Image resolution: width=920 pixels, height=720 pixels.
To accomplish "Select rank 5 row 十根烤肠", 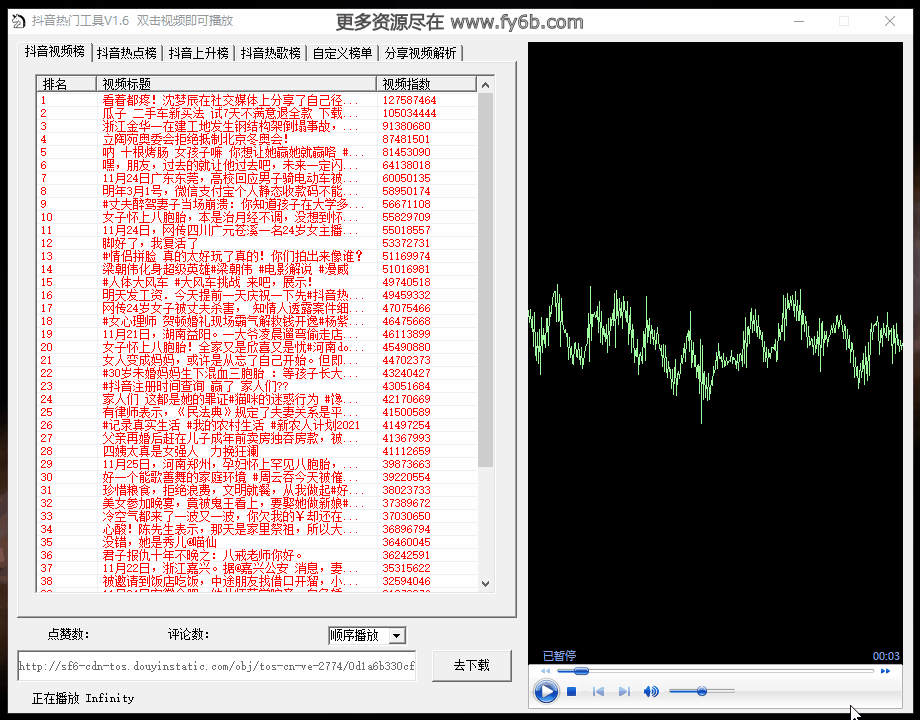I will (257, 152).
